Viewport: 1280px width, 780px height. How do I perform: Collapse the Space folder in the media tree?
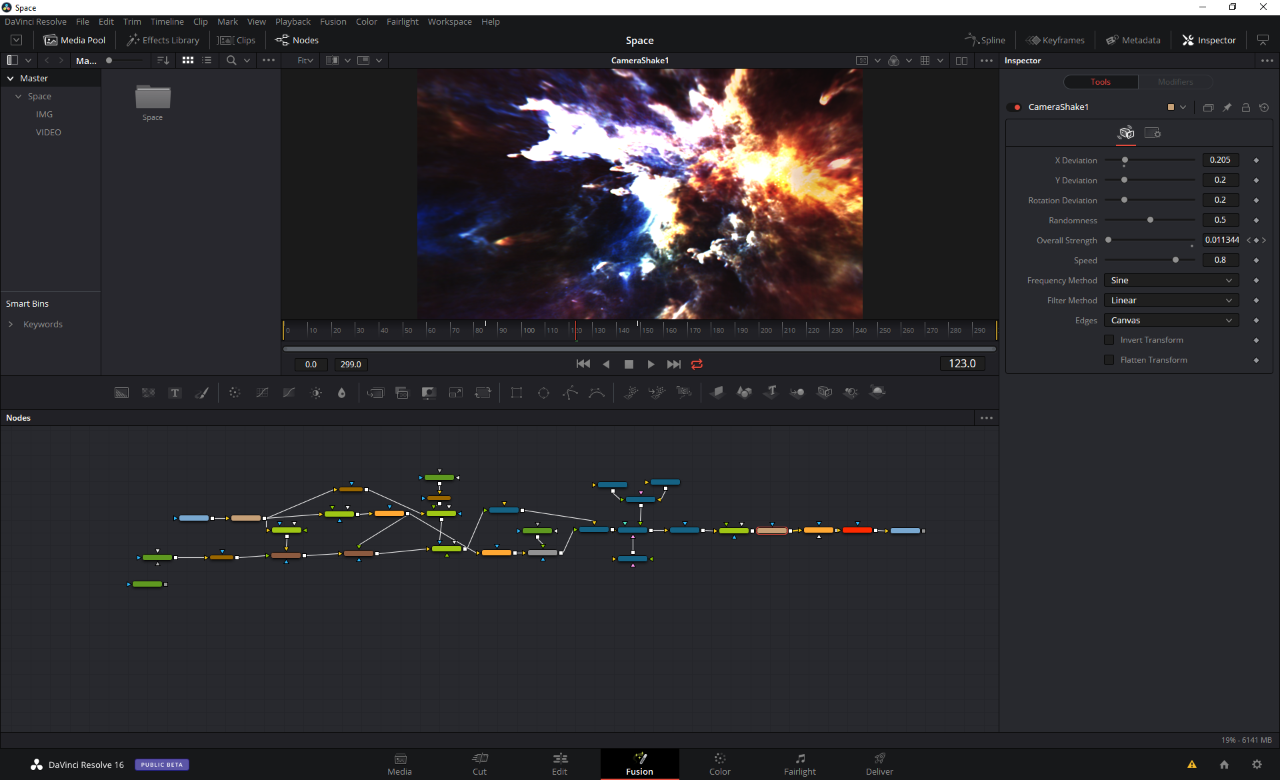point(17,96)
